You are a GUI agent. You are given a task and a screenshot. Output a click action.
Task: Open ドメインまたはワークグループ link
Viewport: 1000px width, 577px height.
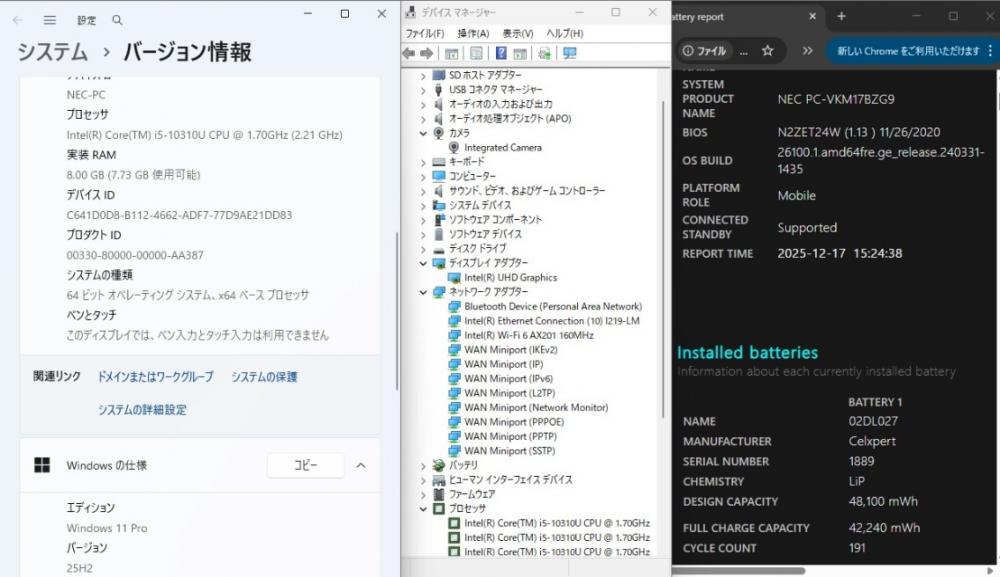pyautogui.click(x=155, y=377)
